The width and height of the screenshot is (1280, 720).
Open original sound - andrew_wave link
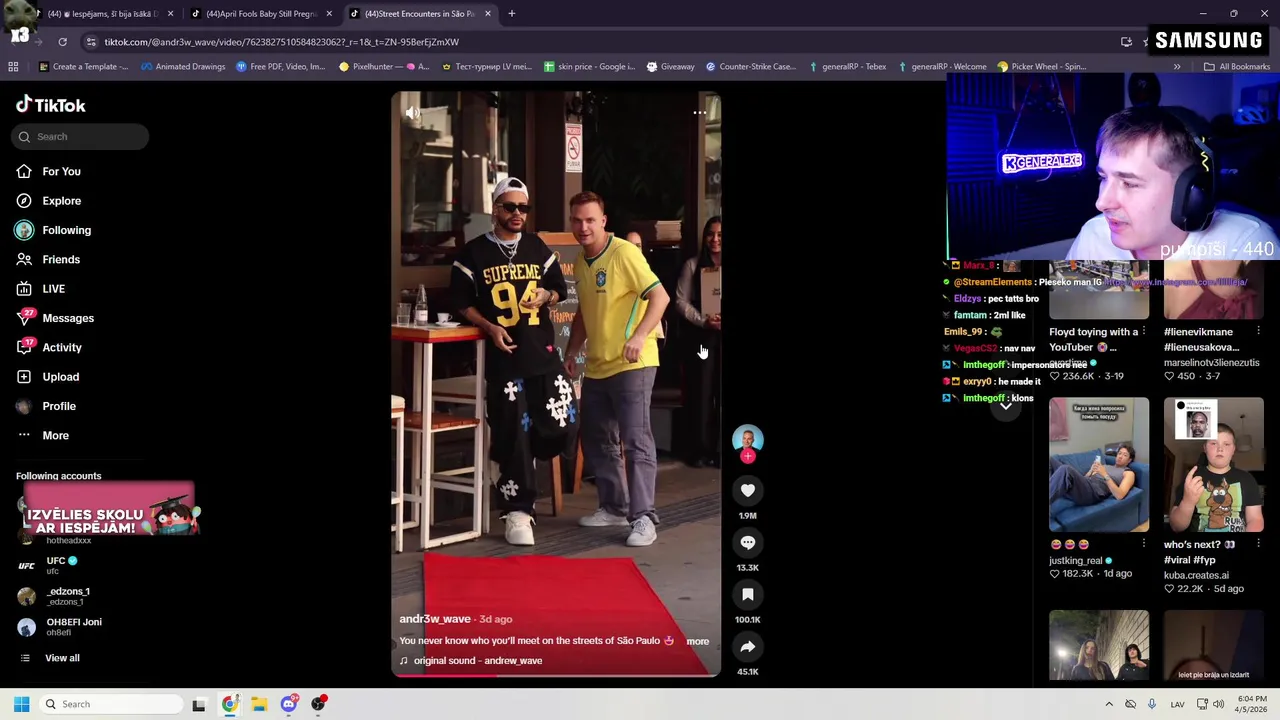478,661
